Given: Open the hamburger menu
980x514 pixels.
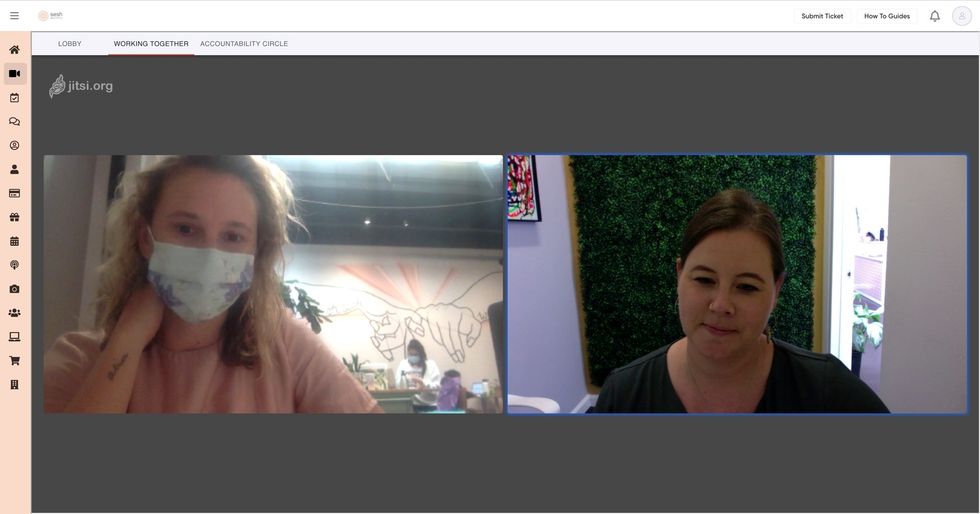Looking at the screenshot, I should tap(14, 16).
